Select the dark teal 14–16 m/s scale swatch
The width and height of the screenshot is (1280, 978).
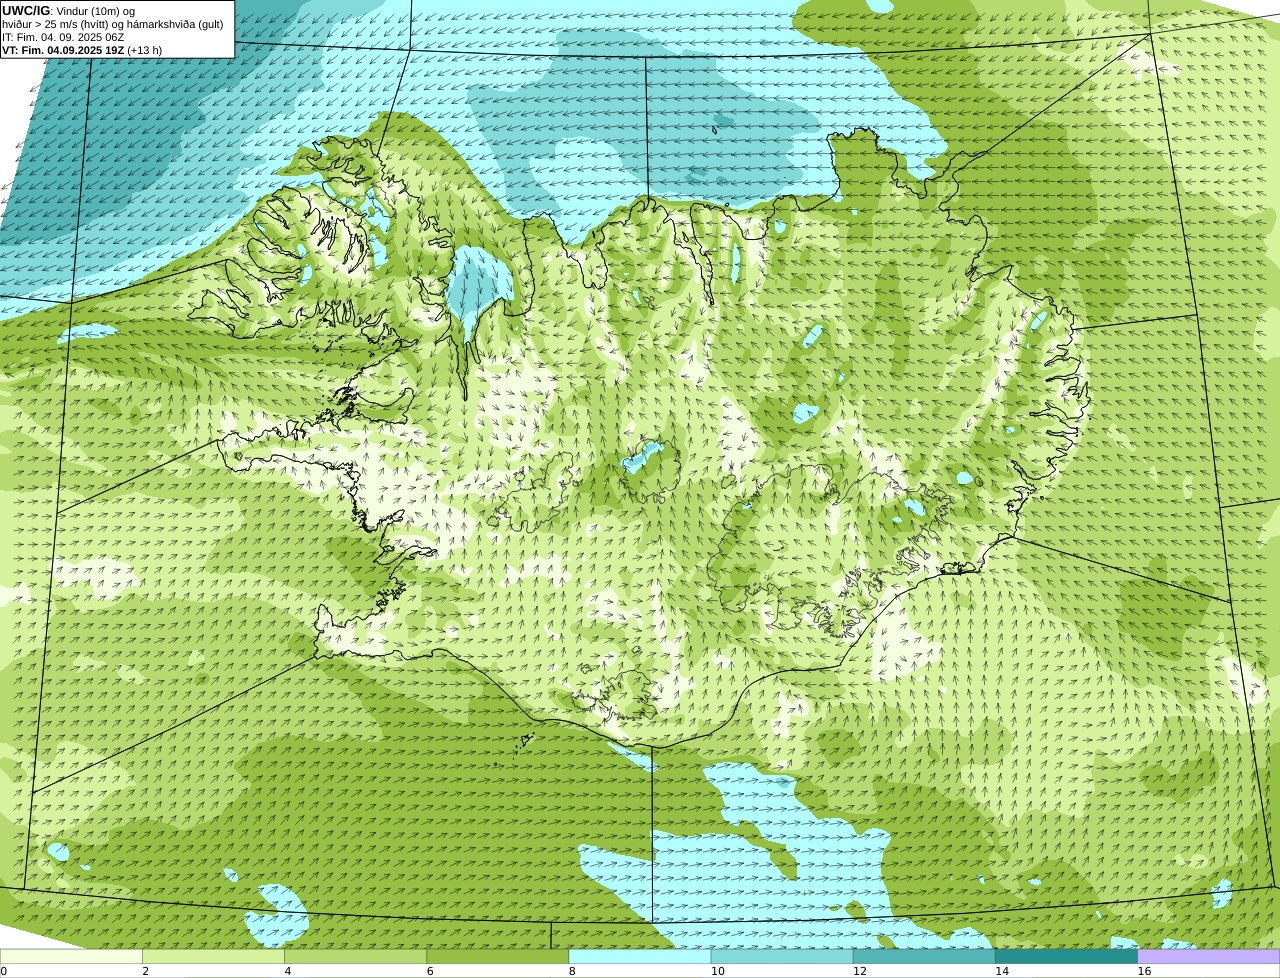tap(1067, 956)
